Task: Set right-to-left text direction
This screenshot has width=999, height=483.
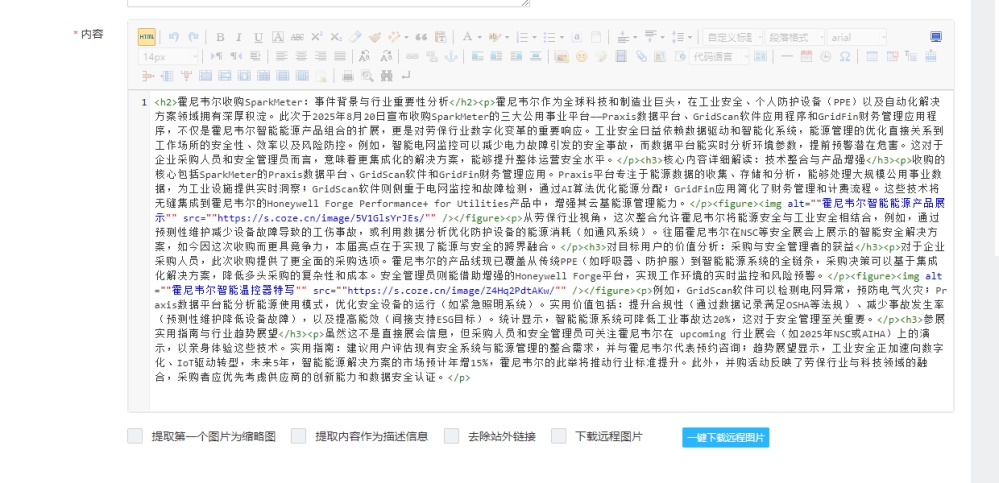Action: [x=236, y=57]
